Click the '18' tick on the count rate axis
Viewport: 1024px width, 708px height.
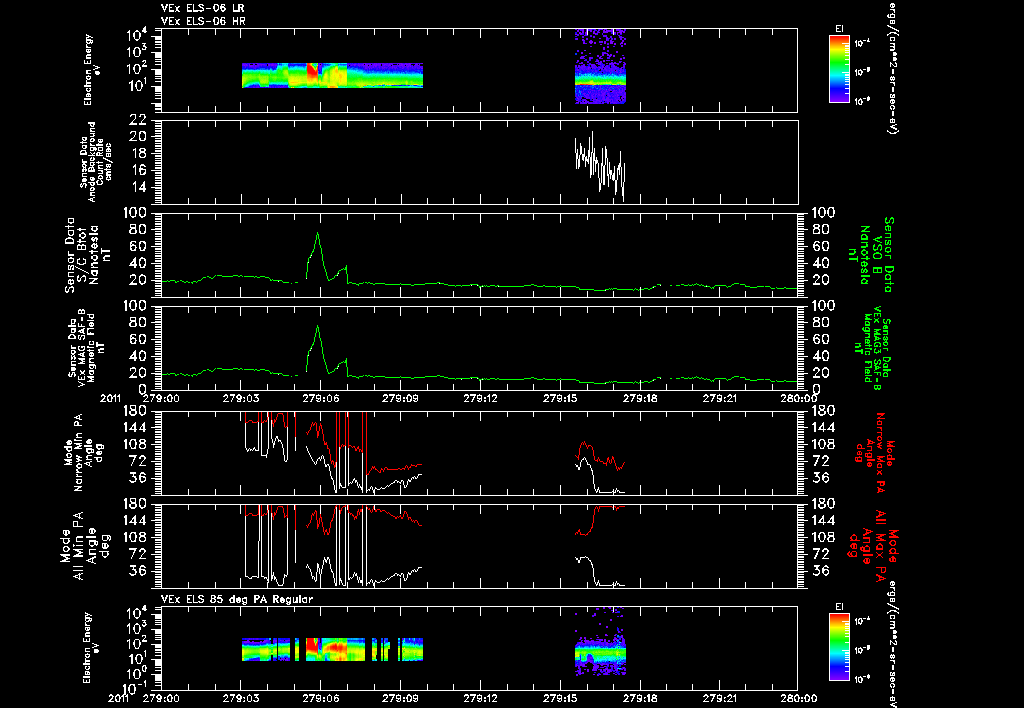pyautogui.click(x=137, y=153)
